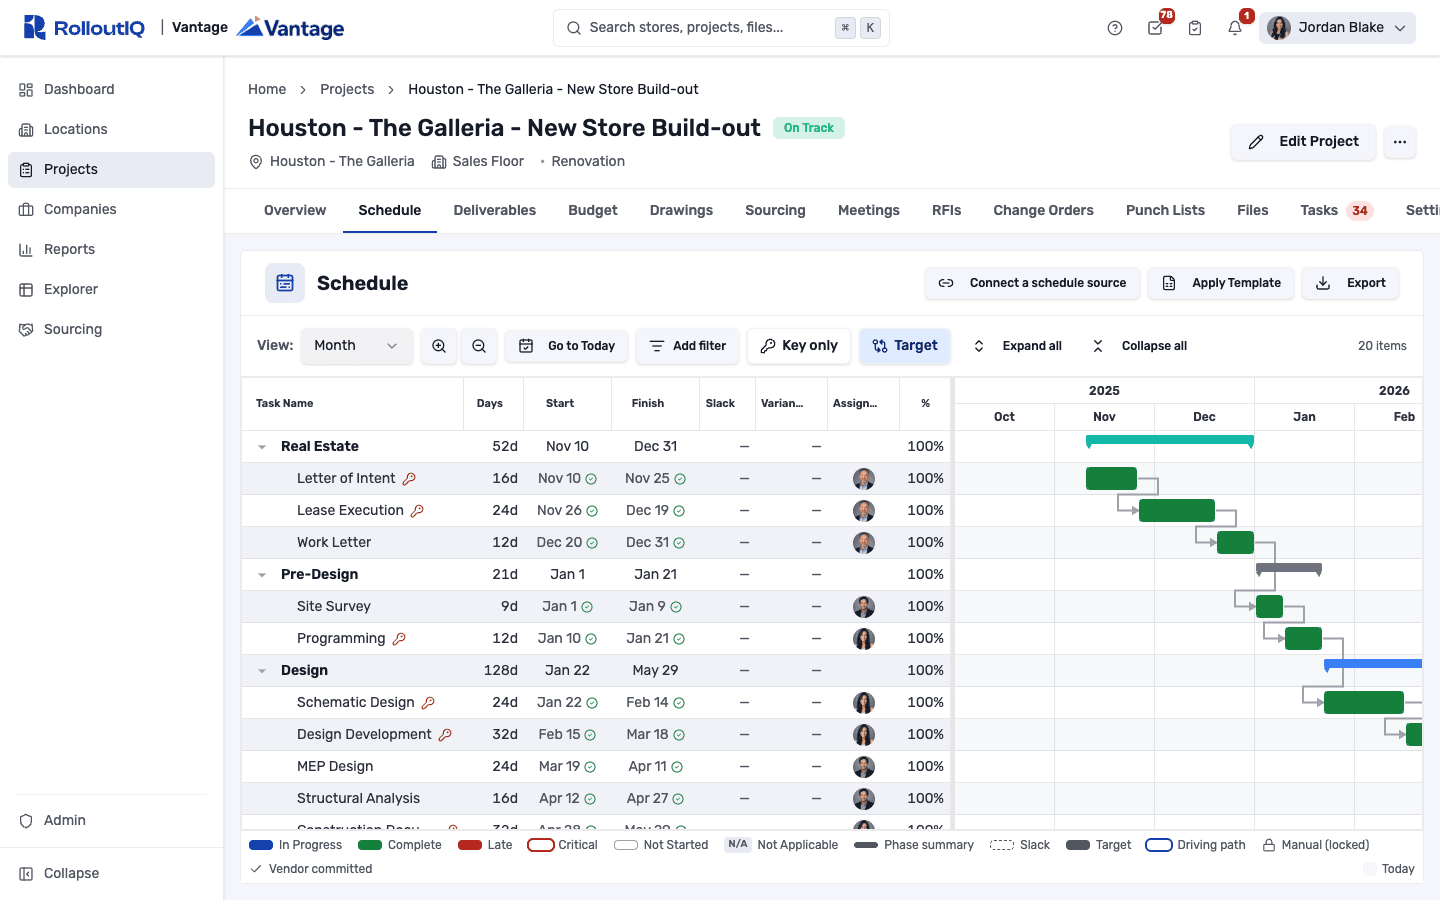Open Reports in sidebar
Screen dimensions: 1440x900
pos(111,250)
